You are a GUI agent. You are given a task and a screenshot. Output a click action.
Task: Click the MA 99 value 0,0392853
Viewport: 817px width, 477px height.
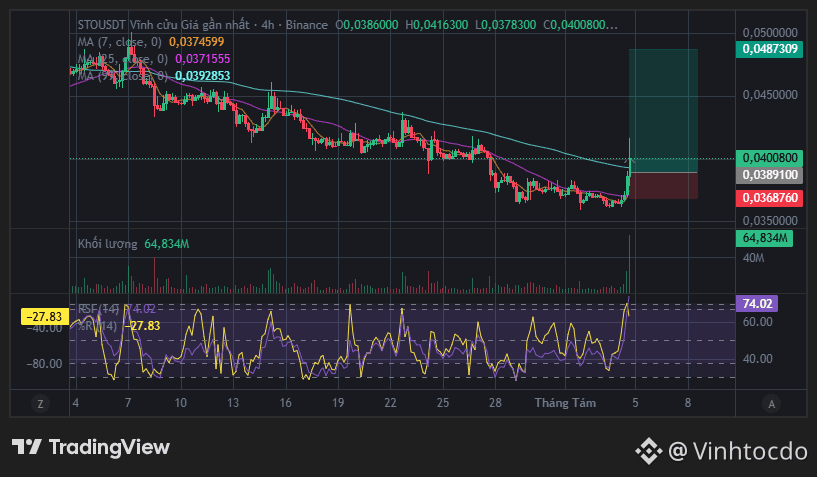coord(203,76)
